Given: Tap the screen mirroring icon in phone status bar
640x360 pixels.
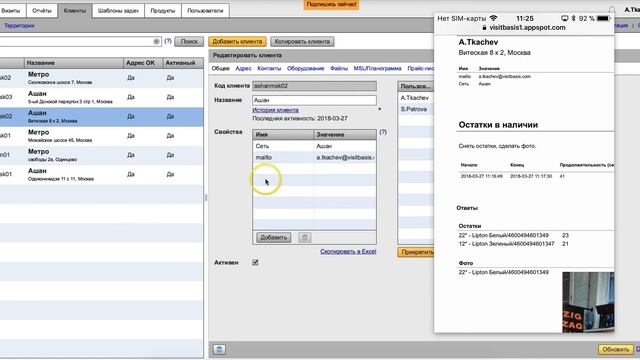Looking at the screenshot, I should tap(564, 18).
